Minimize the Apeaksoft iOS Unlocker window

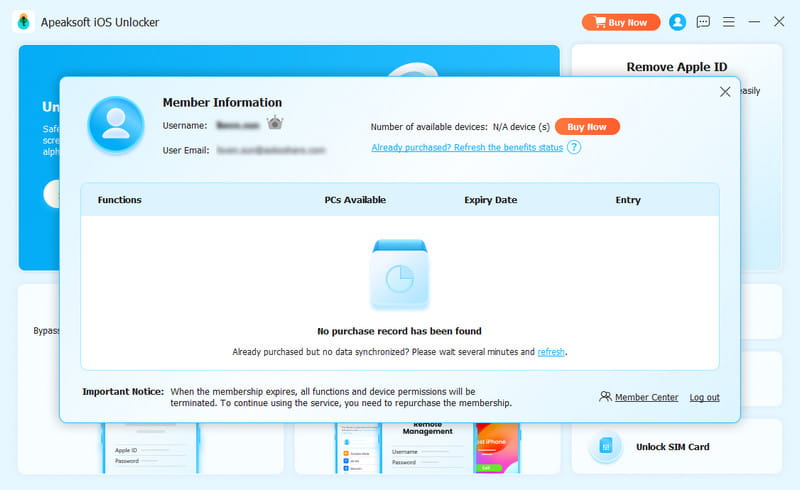754,22
